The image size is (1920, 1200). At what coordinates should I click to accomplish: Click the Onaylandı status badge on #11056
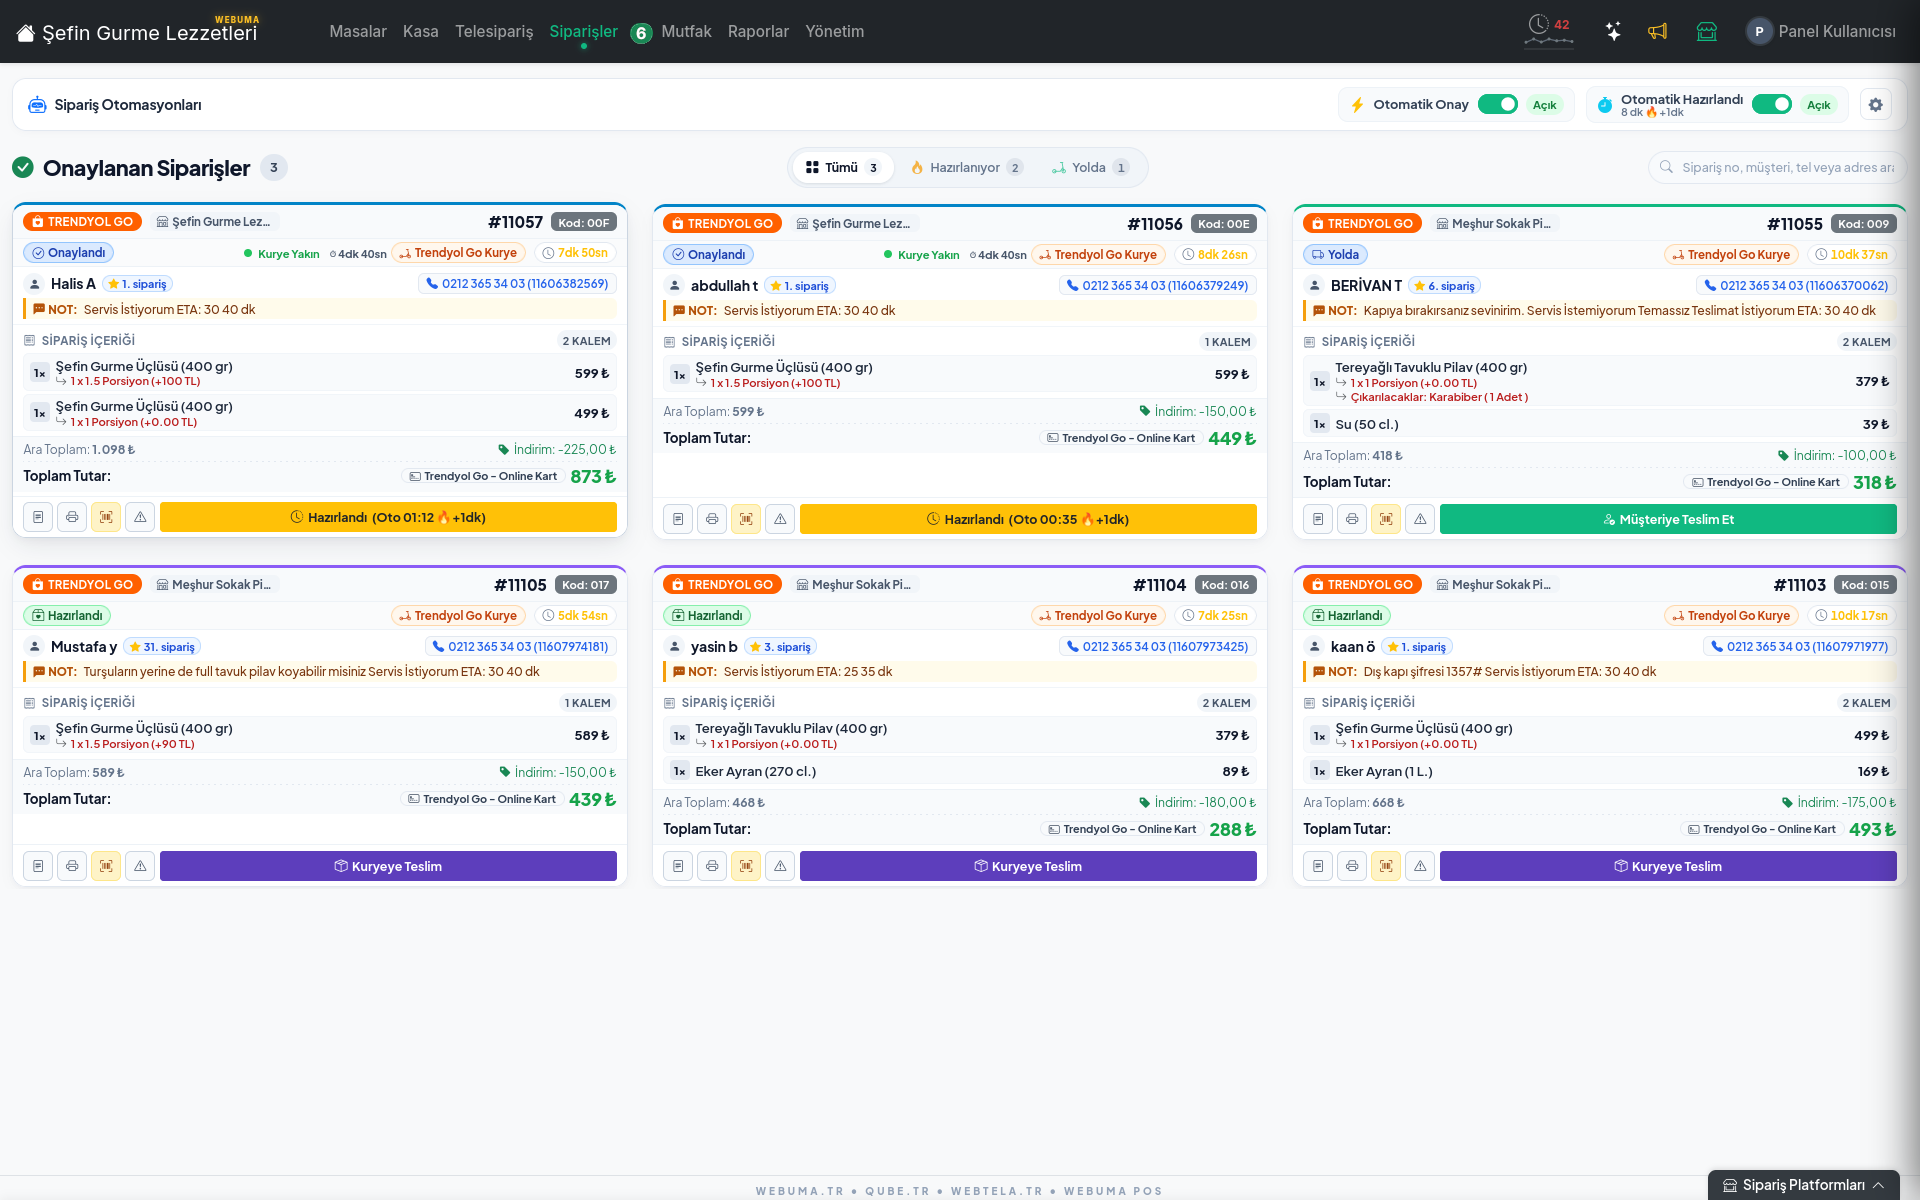point(709,255)
